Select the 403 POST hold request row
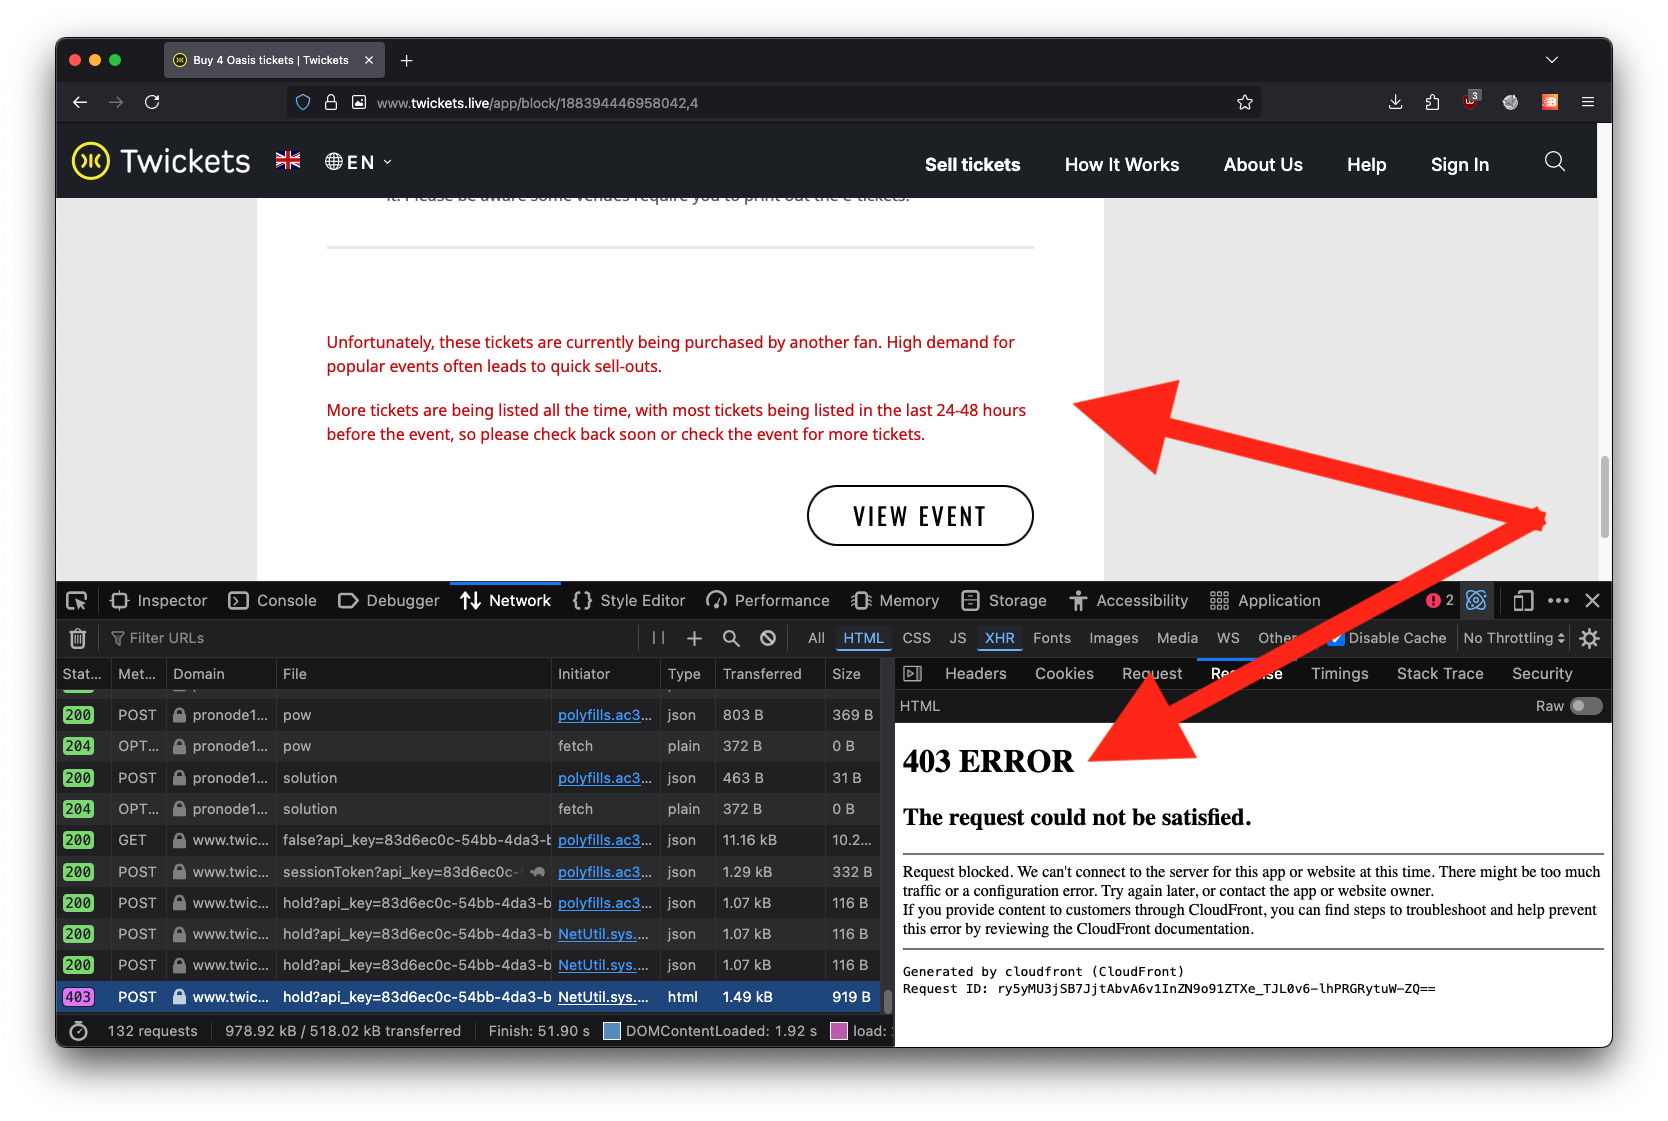1668x1121 pixels. [468, 997]
